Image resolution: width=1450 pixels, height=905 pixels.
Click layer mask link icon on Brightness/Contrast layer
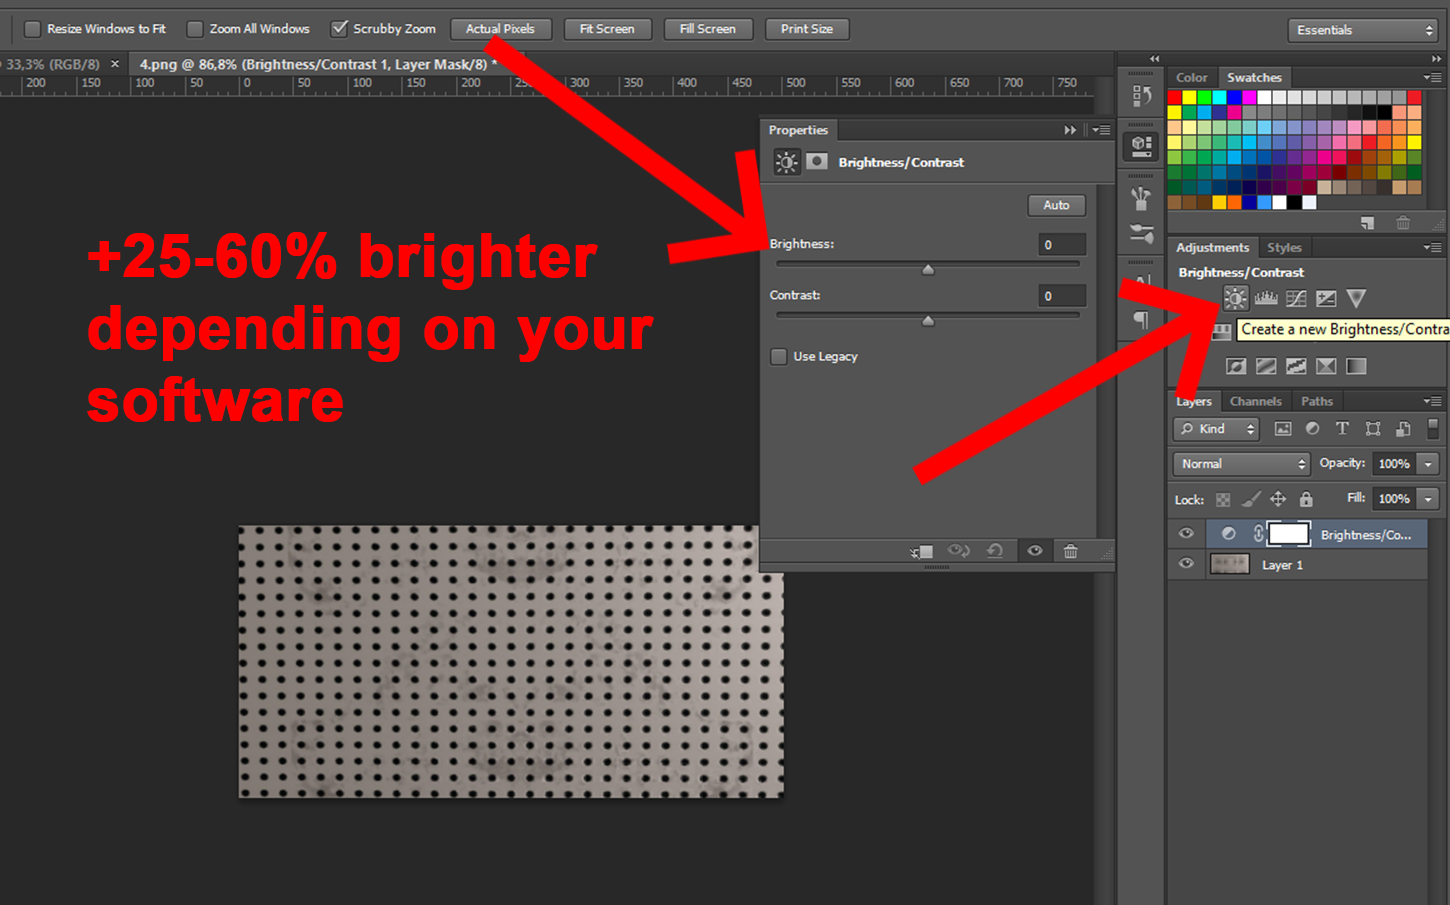[1258, 534]
